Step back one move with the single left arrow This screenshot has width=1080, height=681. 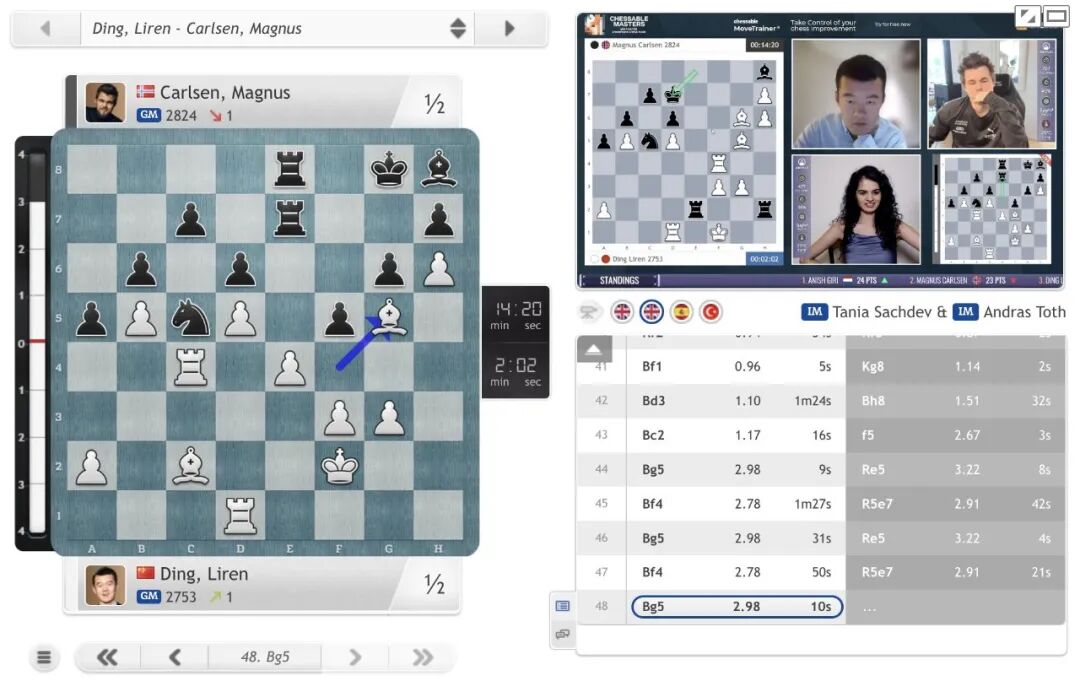[x=175, y=658]
